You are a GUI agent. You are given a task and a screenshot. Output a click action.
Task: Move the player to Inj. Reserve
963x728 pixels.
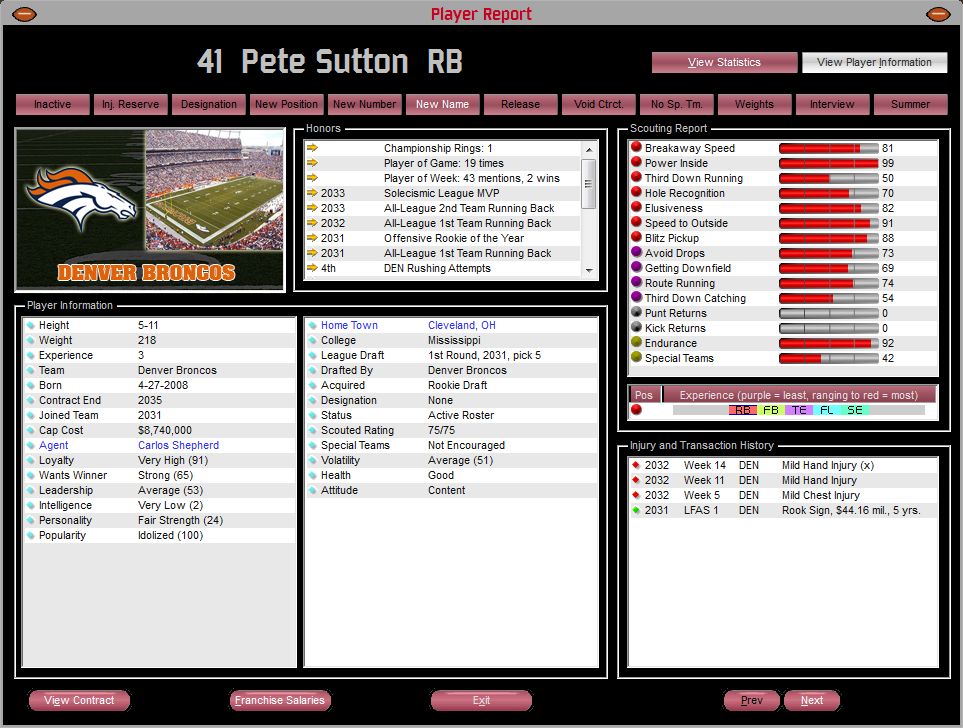click(x=131, y=104)
